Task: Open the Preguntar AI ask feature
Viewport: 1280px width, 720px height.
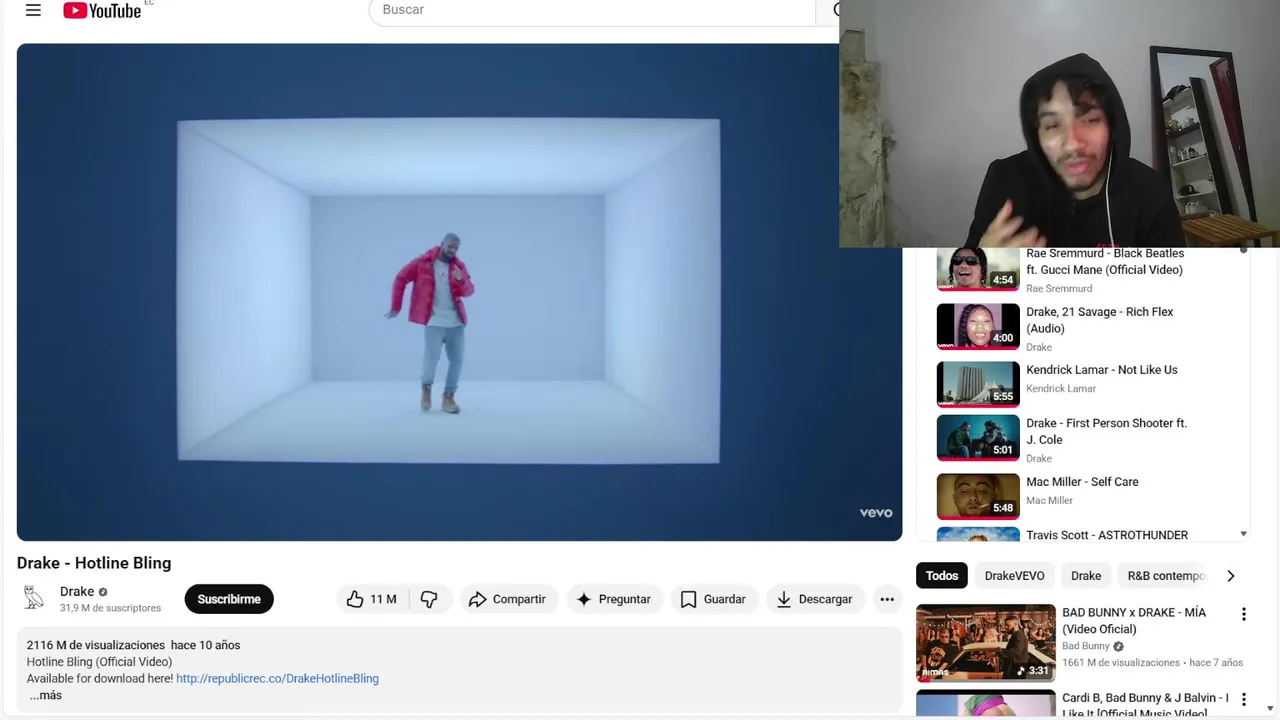Action: coord(613,599)
